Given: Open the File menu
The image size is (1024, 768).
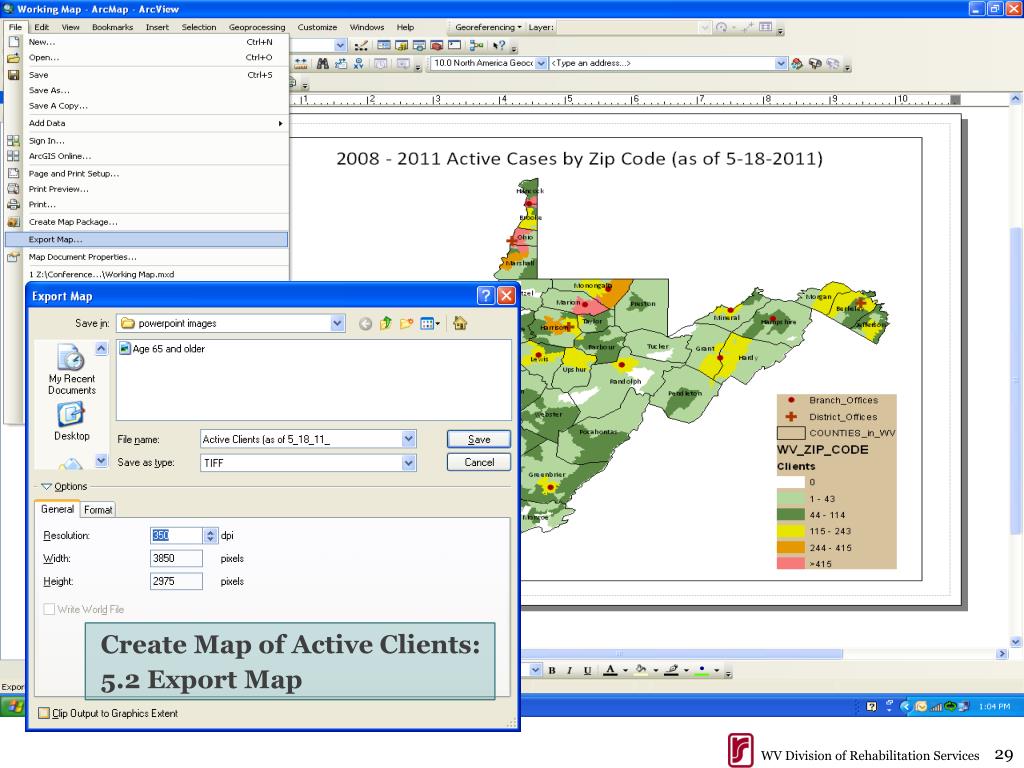Looking at the screenshot, I should 15,27.
